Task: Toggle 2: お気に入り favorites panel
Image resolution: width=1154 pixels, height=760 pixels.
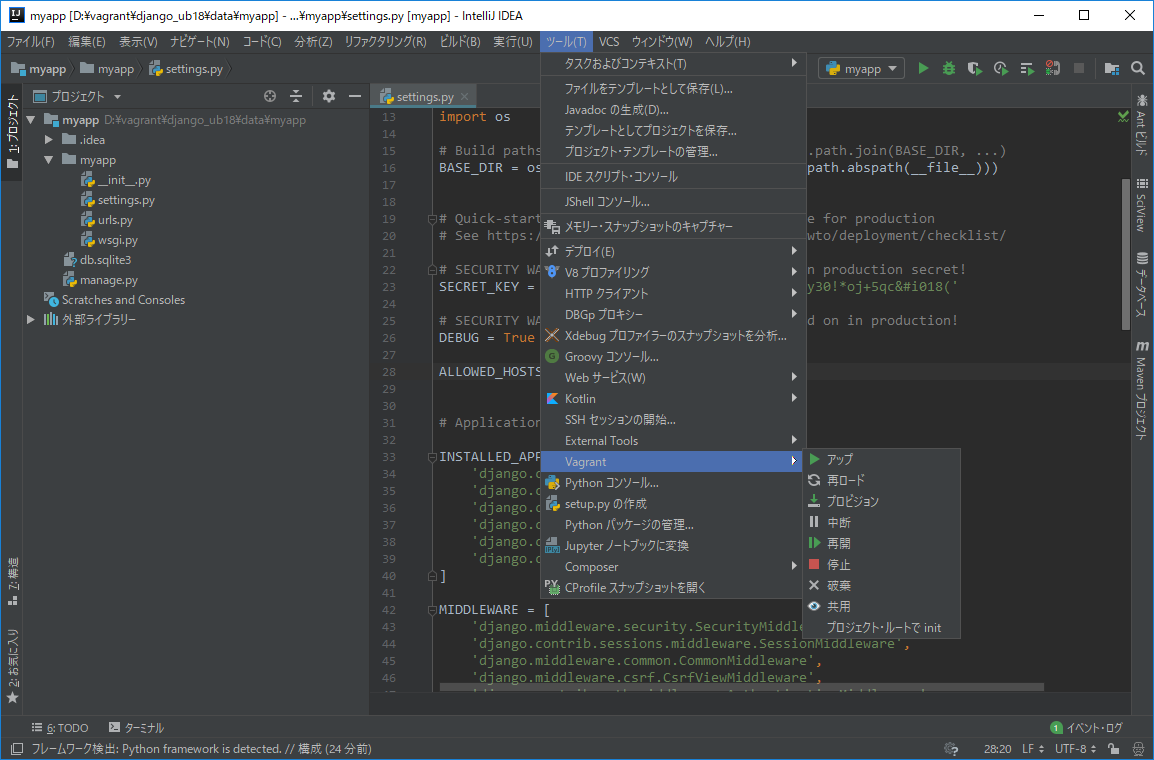Action: (13, 667)
